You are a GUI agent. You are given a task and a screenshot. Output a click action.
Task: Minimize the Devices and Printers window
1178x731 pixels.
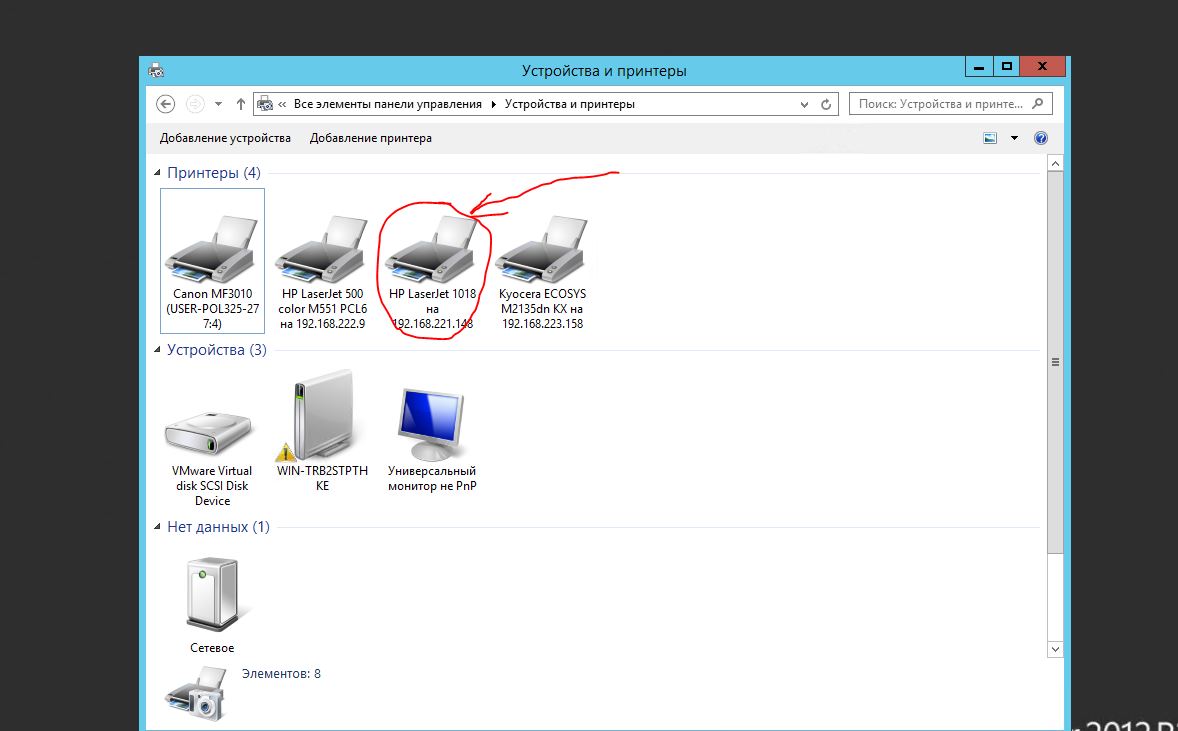pyautogui.click(x=979, y=67)
